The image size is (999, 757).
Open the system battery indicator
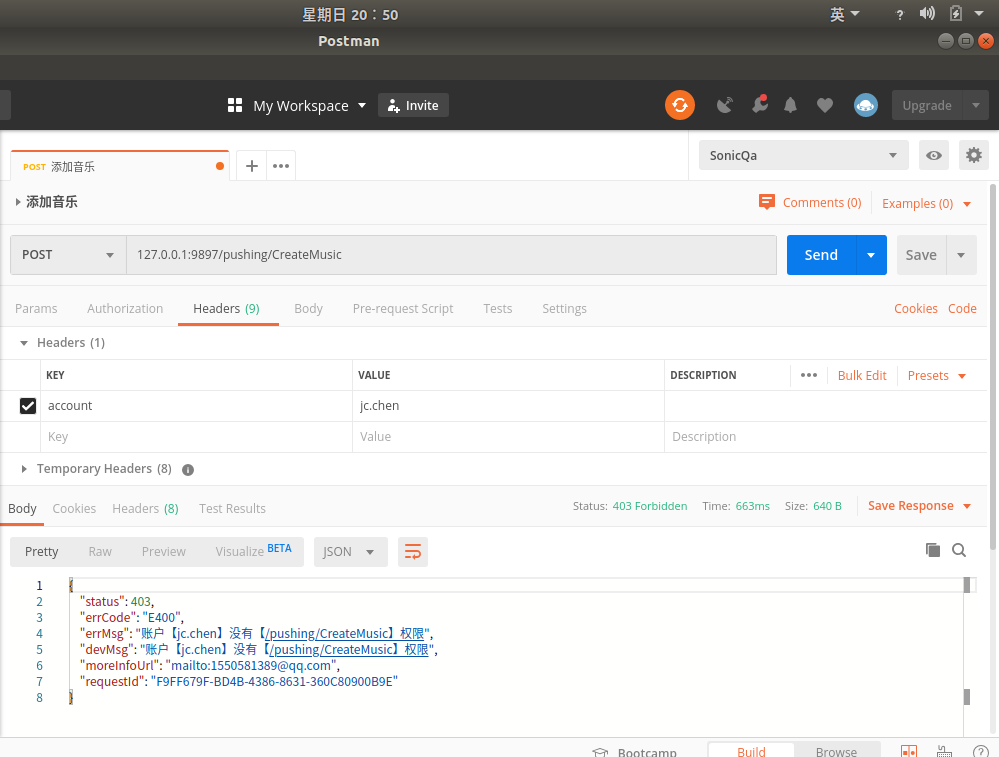tap(956, 13)
